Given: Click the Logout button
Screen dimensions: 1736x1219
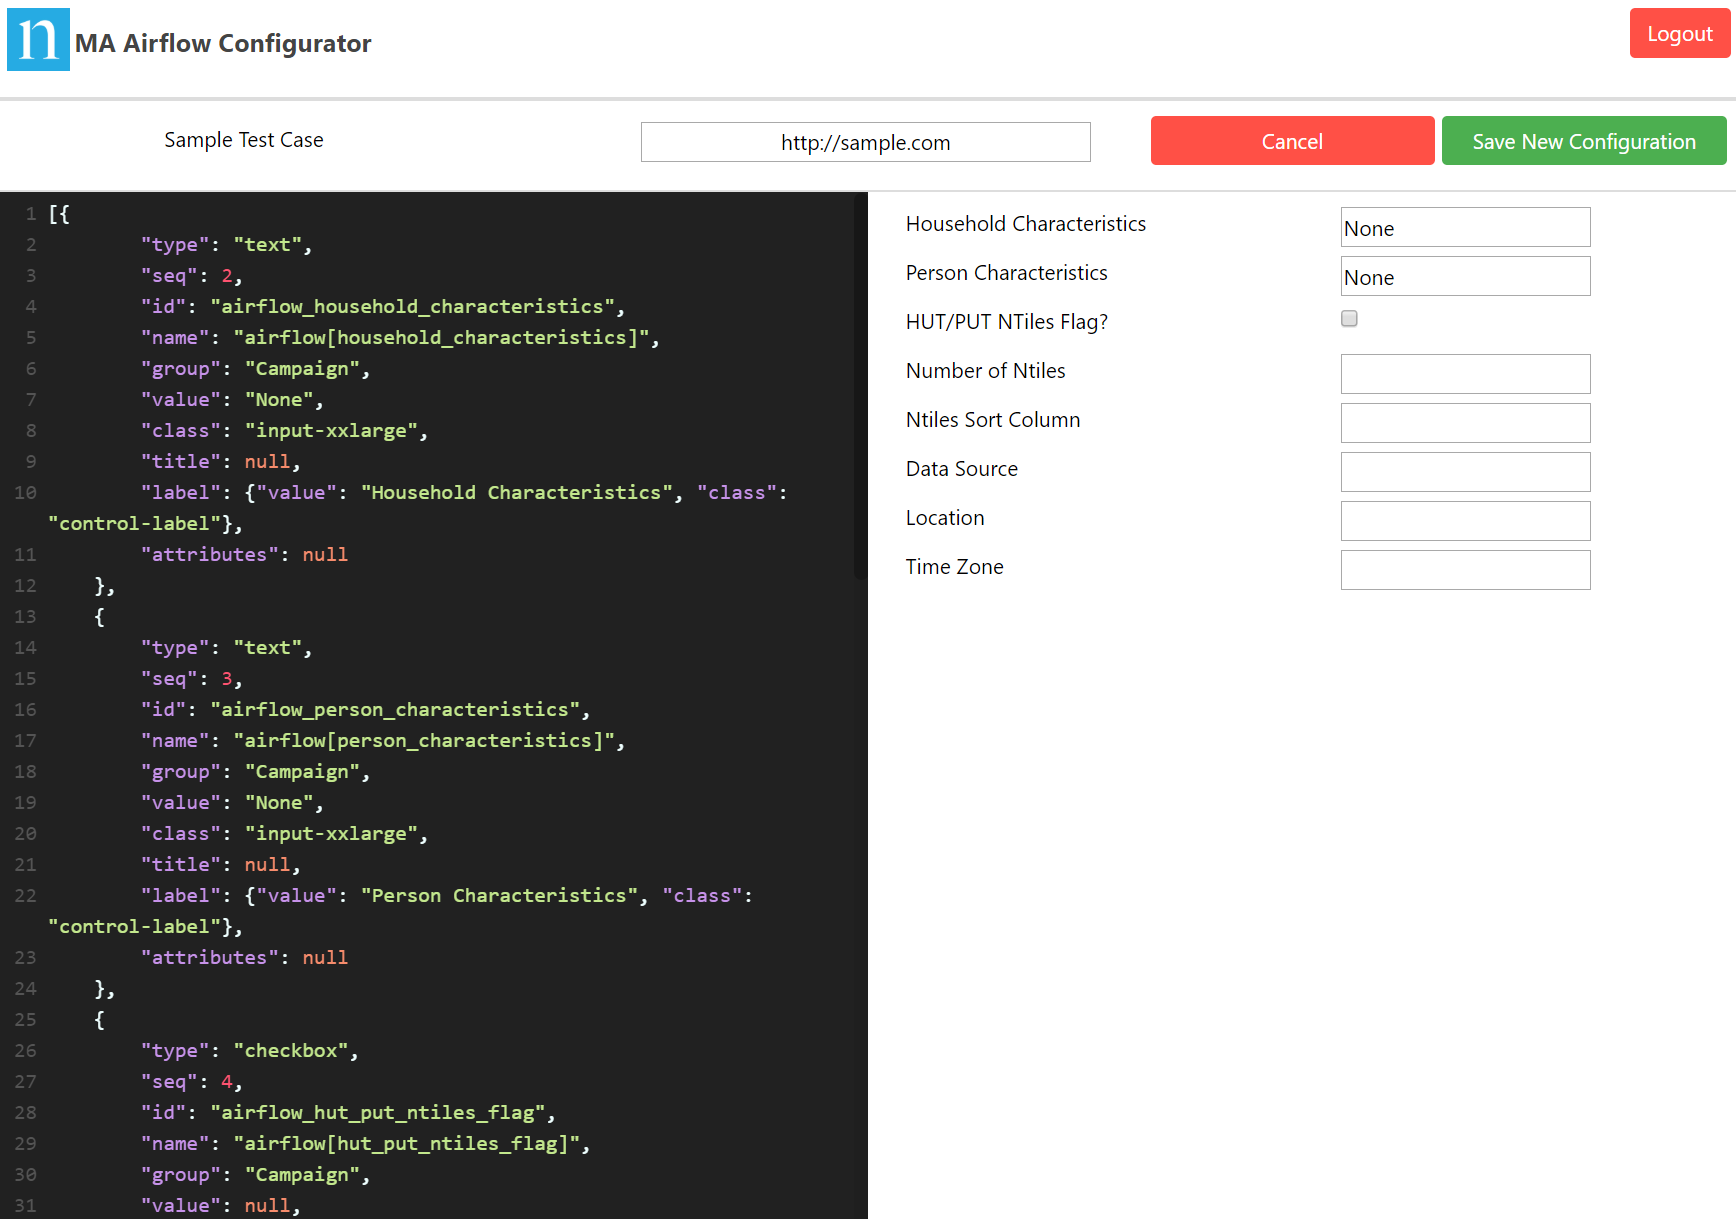Looking at the screenshot, I should click(x=1679, y=34).
